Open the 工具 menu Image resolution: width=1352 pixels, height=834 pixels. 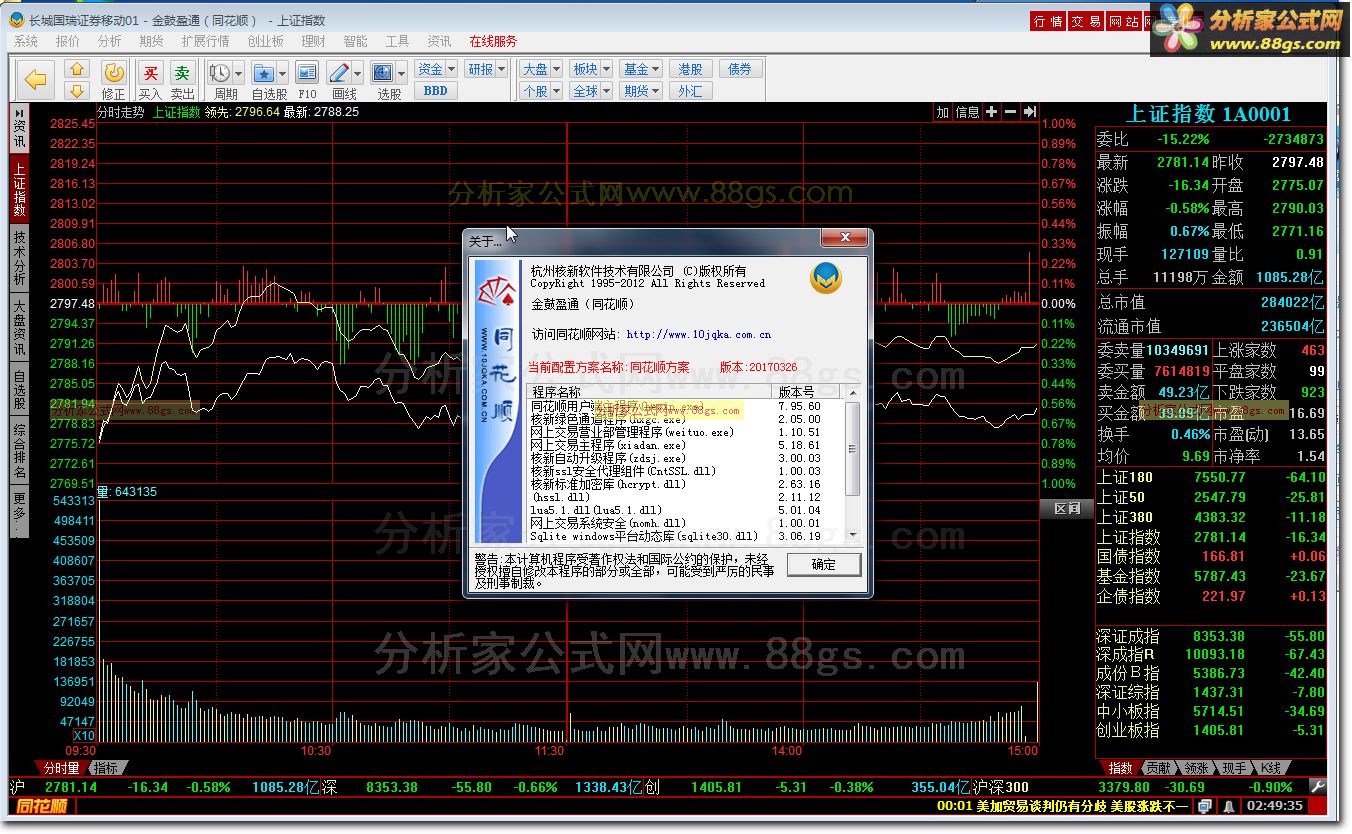point(397,41)
